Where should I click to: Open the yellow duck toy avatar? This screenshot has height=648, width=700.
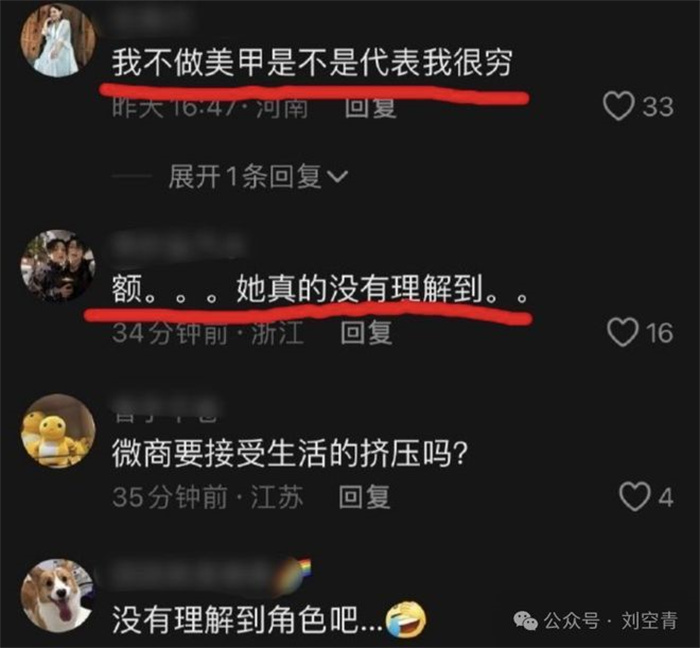pyautogui.click(x=58, y=431)
